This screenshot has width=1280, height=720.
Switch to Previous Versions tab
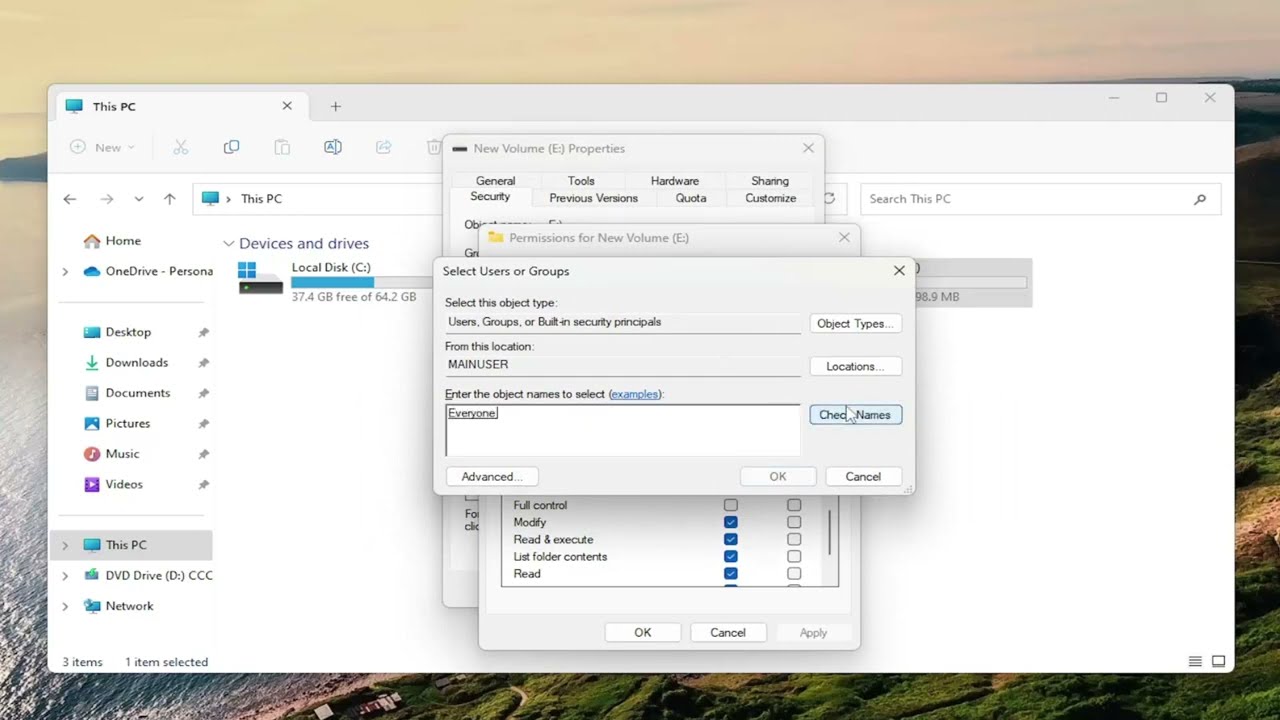click(593, 198)
